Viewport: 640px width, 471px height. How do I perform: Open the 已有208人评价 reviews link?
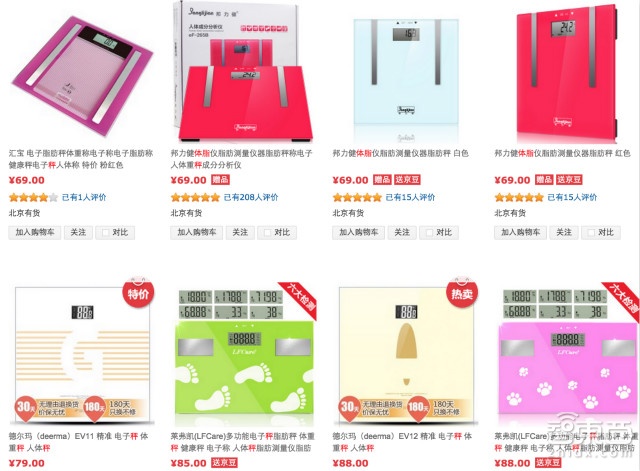click(251, 198)
